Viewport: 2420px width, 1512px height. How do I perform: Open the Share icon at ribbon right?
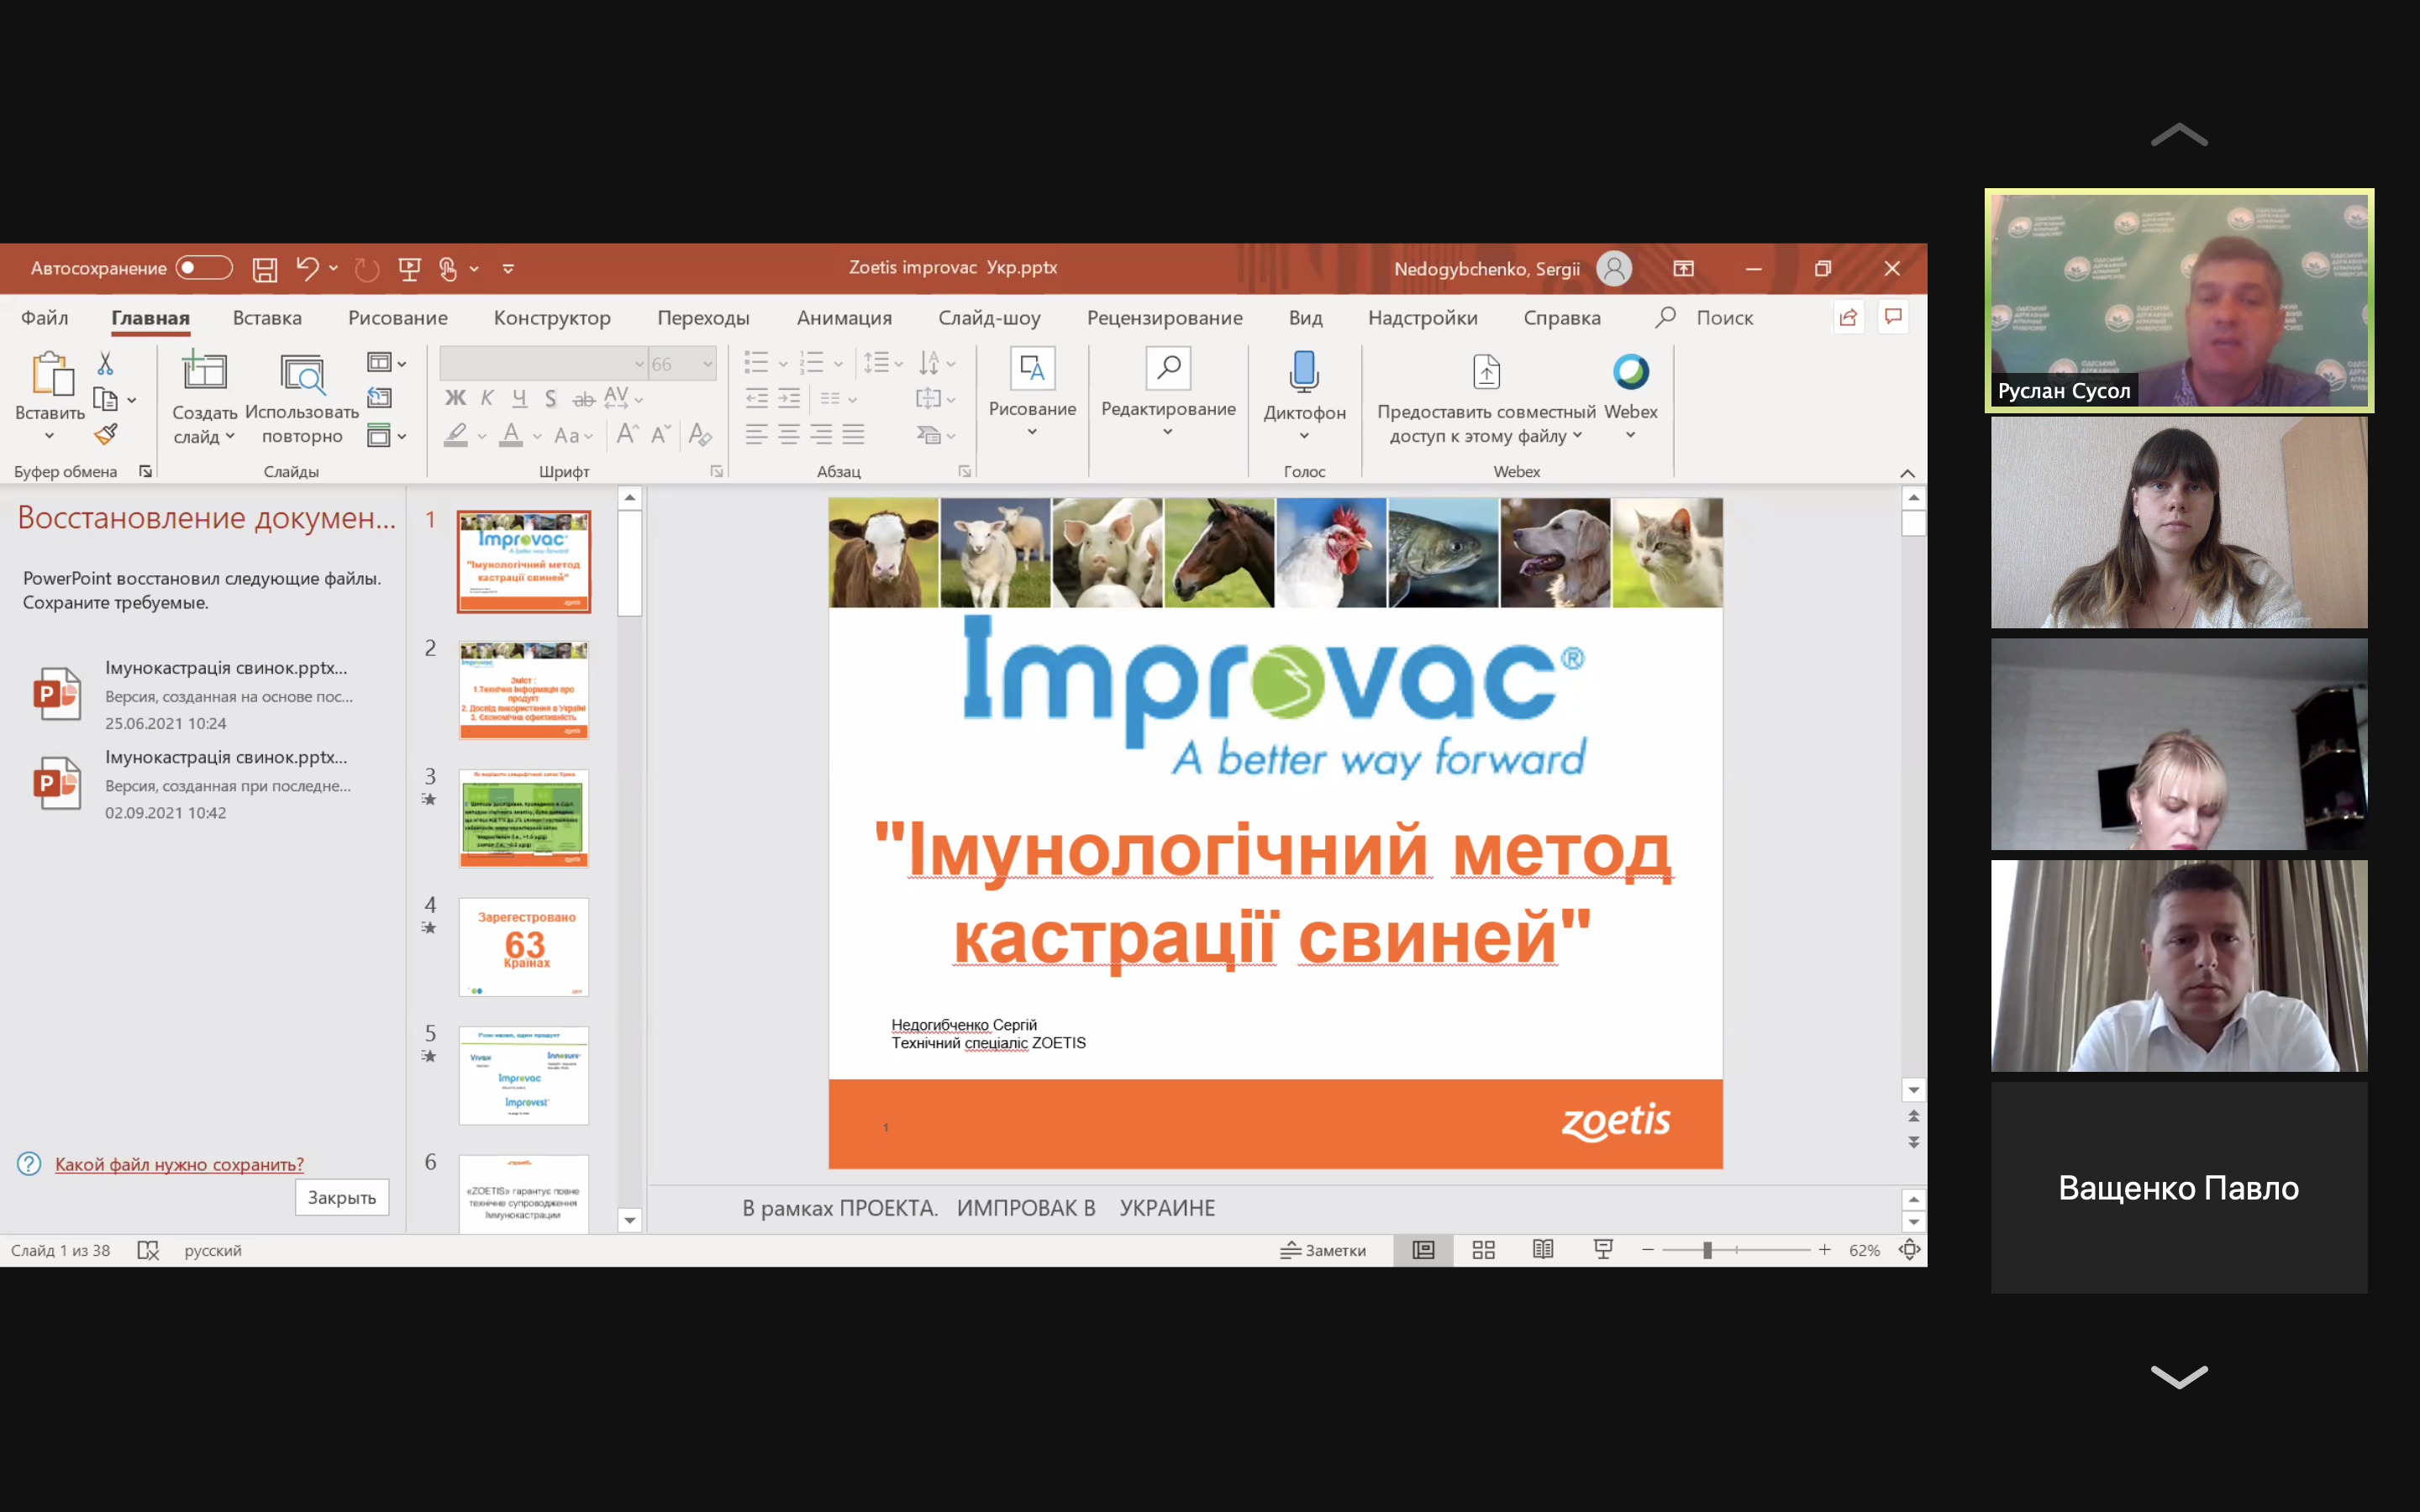1848,318
